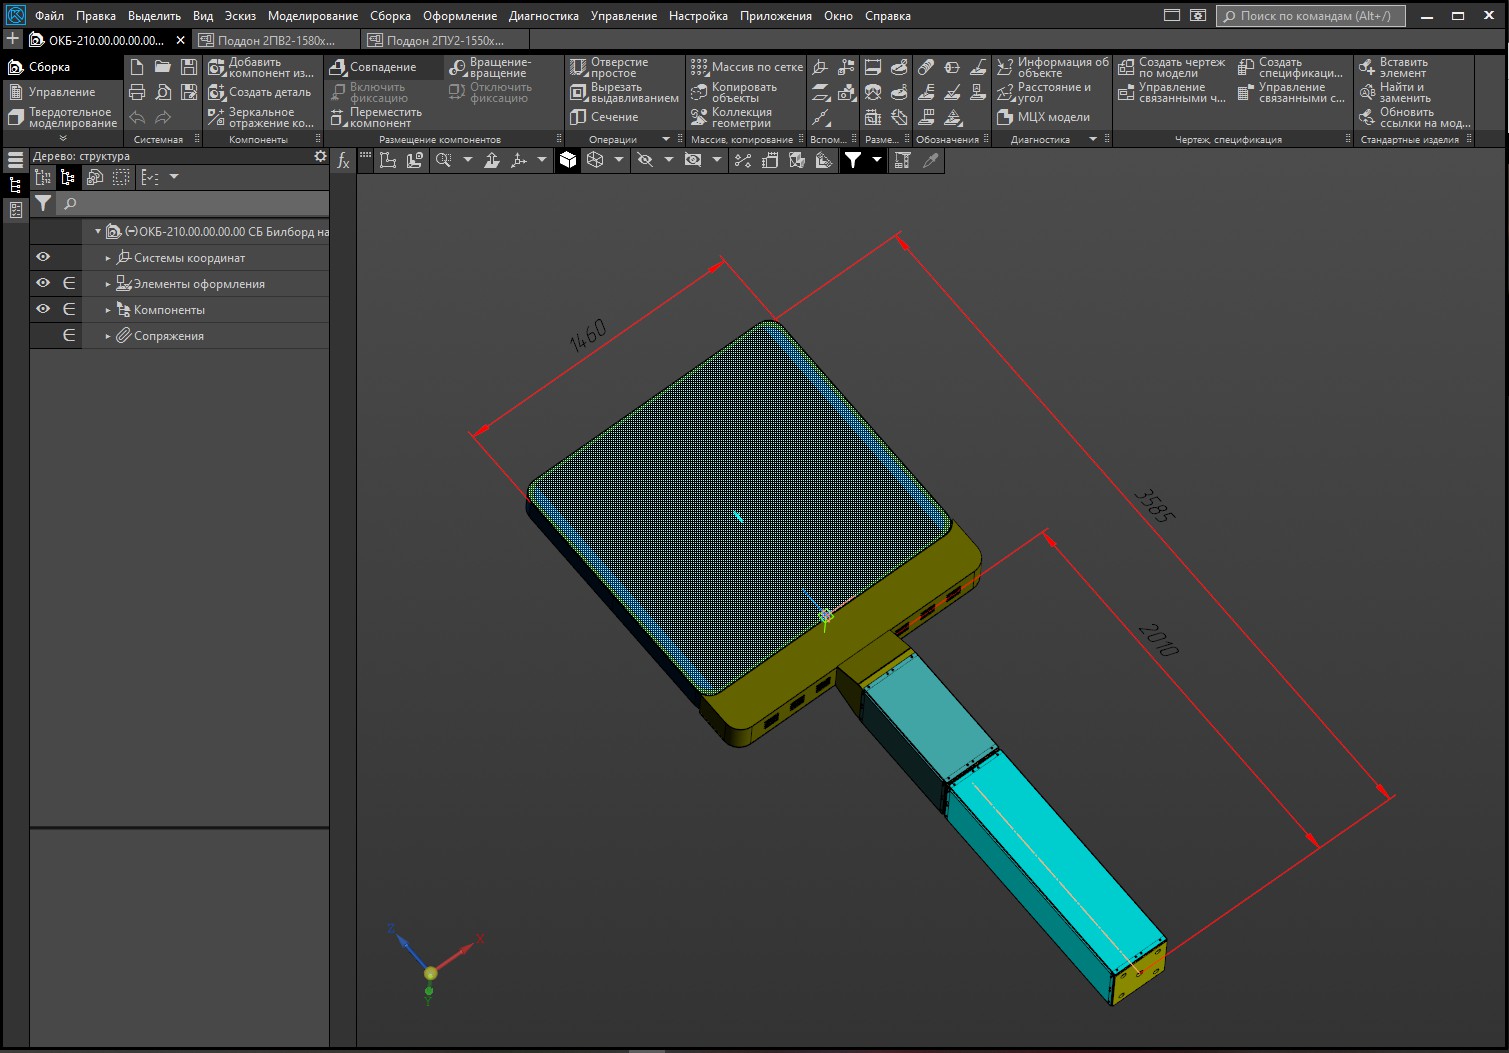The width and height of the screenshot is (1509, 1053).
Task: Open the Print icon in system toolbar
Action: tap(137, 92)
